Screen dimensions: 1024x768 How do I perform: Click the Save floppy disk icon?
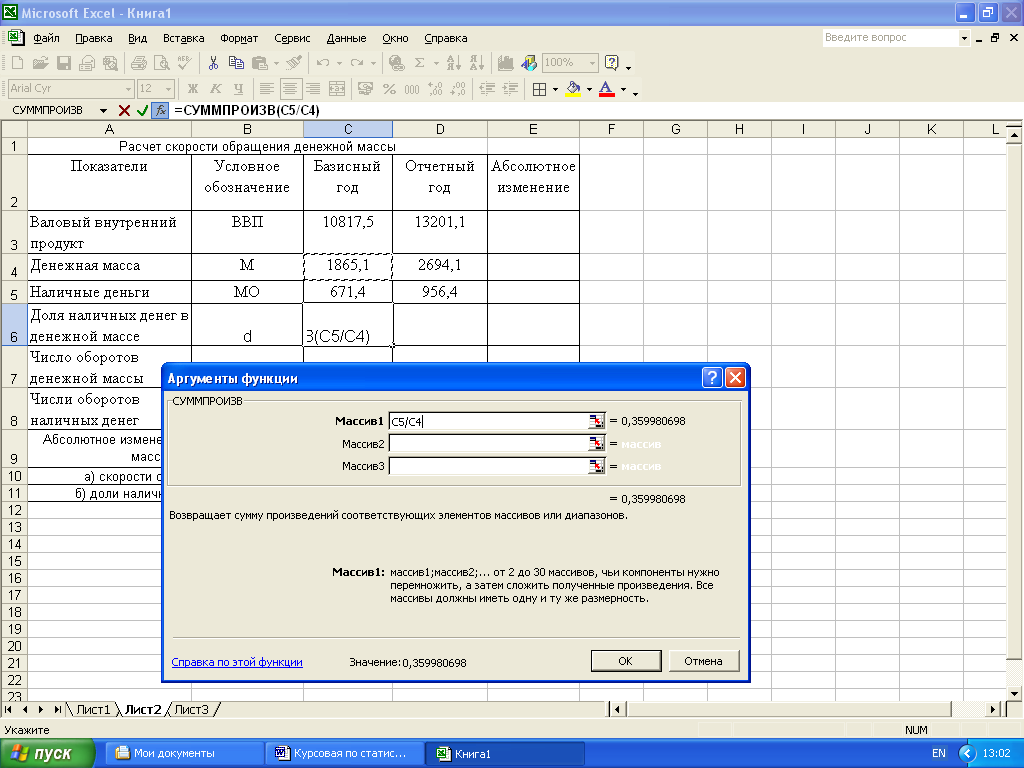coord(63,63)
